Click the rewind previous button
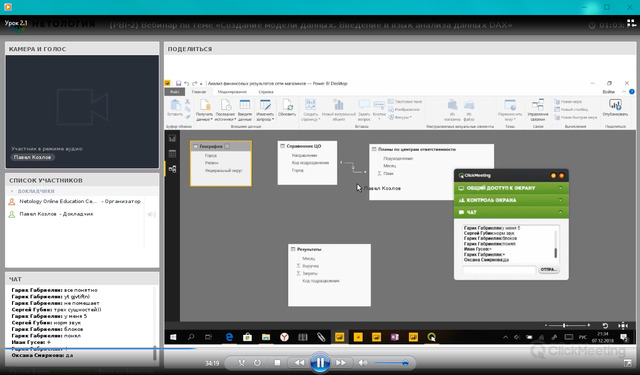 pyautogui.click(x=299, y=363)
